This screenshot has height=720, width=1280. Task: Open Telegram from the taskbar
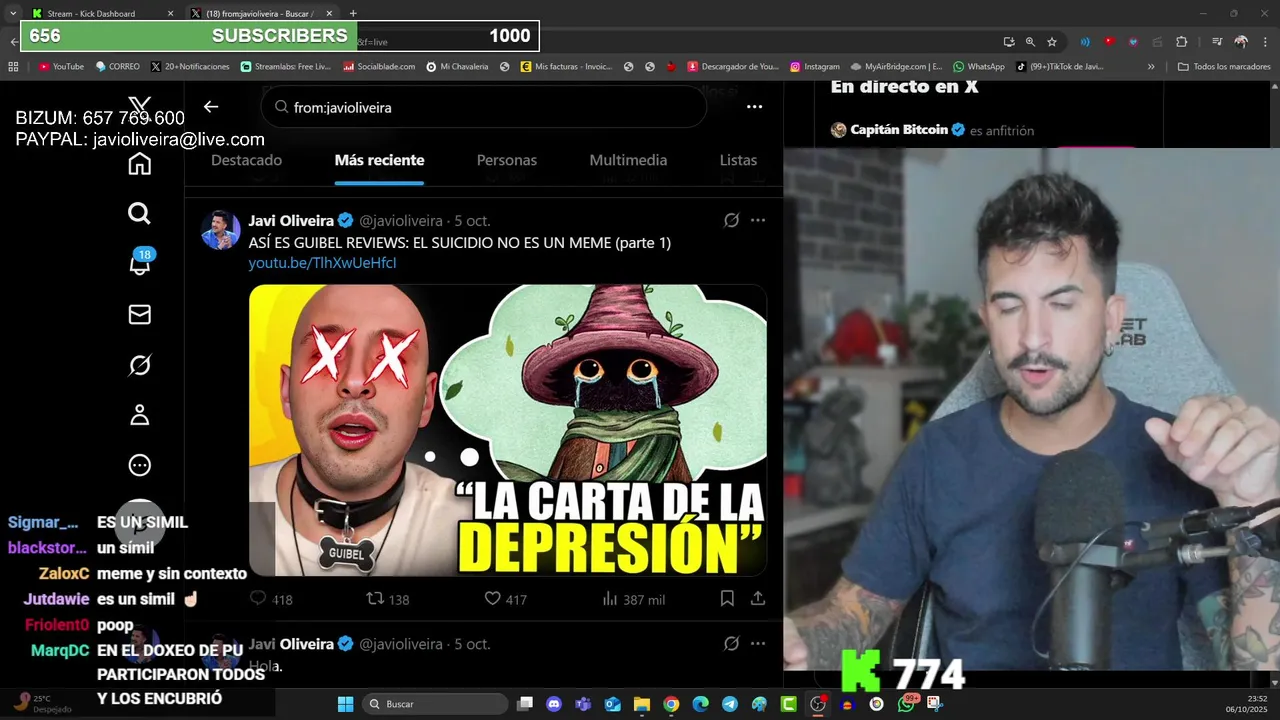[x=730, y=704]
